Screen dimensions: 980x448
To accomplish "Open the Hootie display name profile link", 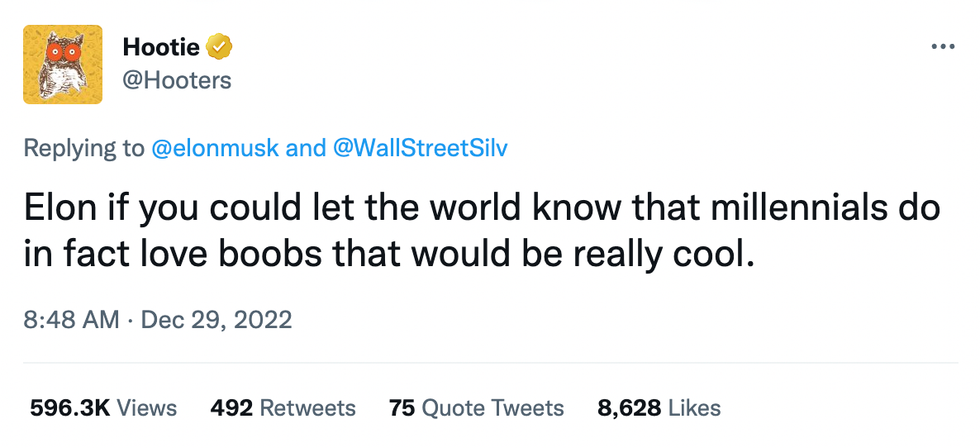I will 160,46.
